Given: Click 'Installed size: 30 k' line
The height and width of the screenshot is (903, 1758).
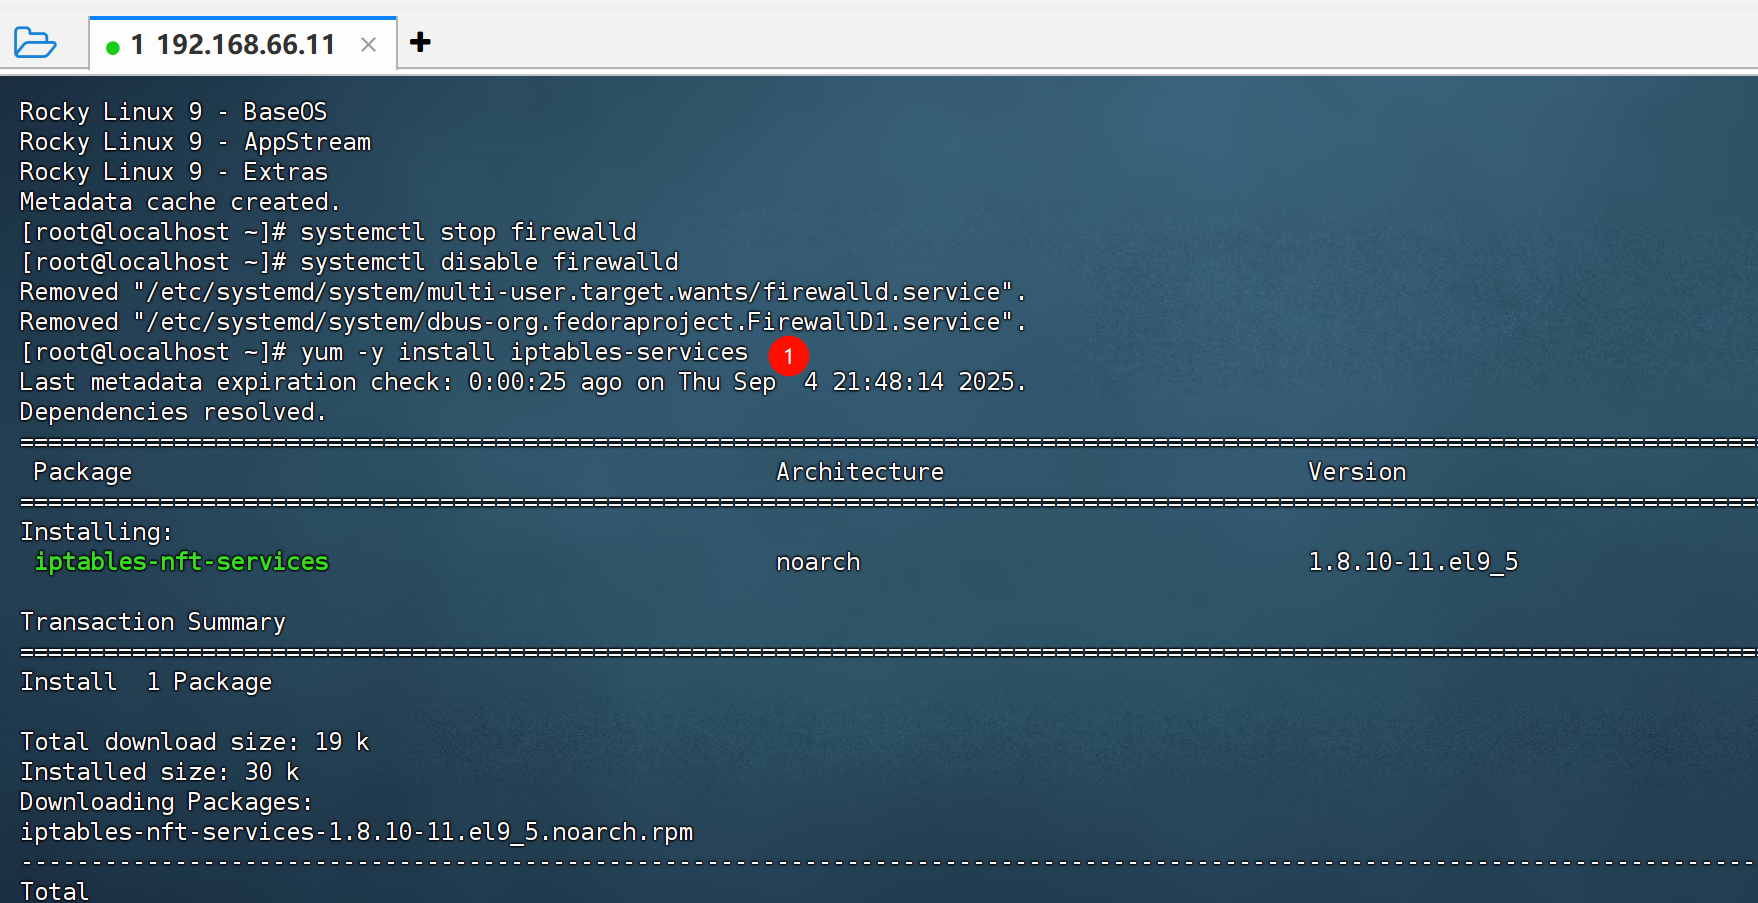Looking at the screenshot, I should click(x=160, y=772).
